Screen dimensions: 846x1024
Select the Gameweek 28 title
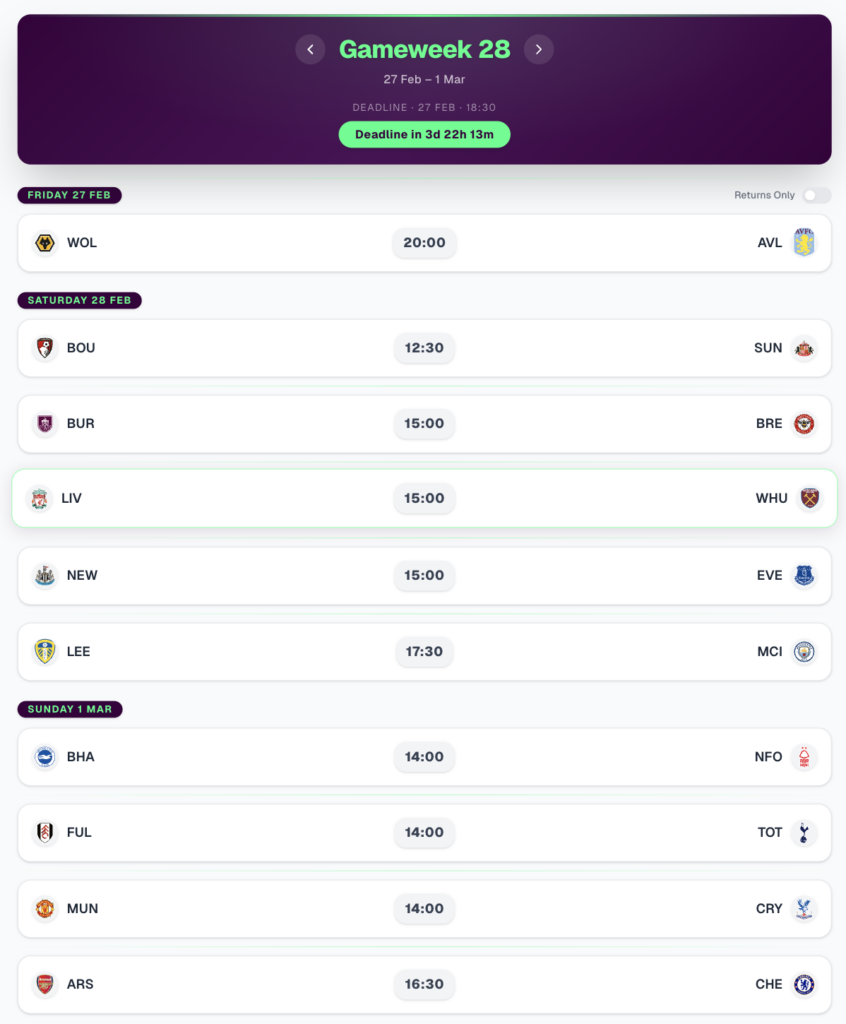(x=424, y=48)
